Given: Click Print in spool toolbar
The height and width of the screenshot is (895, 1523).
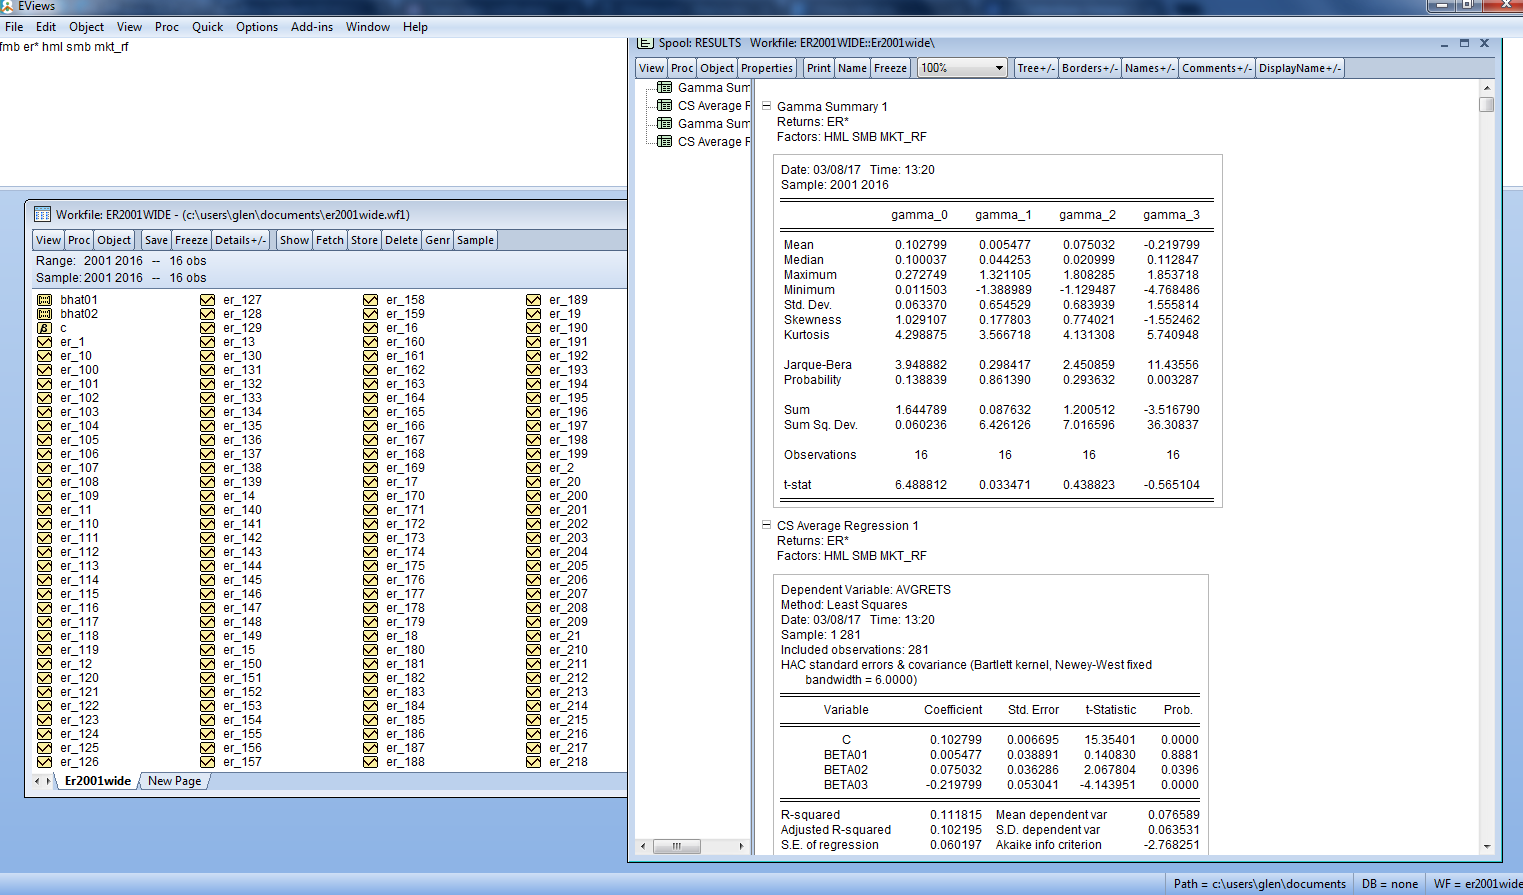Looking at the screenshot, I should point(819,68).
